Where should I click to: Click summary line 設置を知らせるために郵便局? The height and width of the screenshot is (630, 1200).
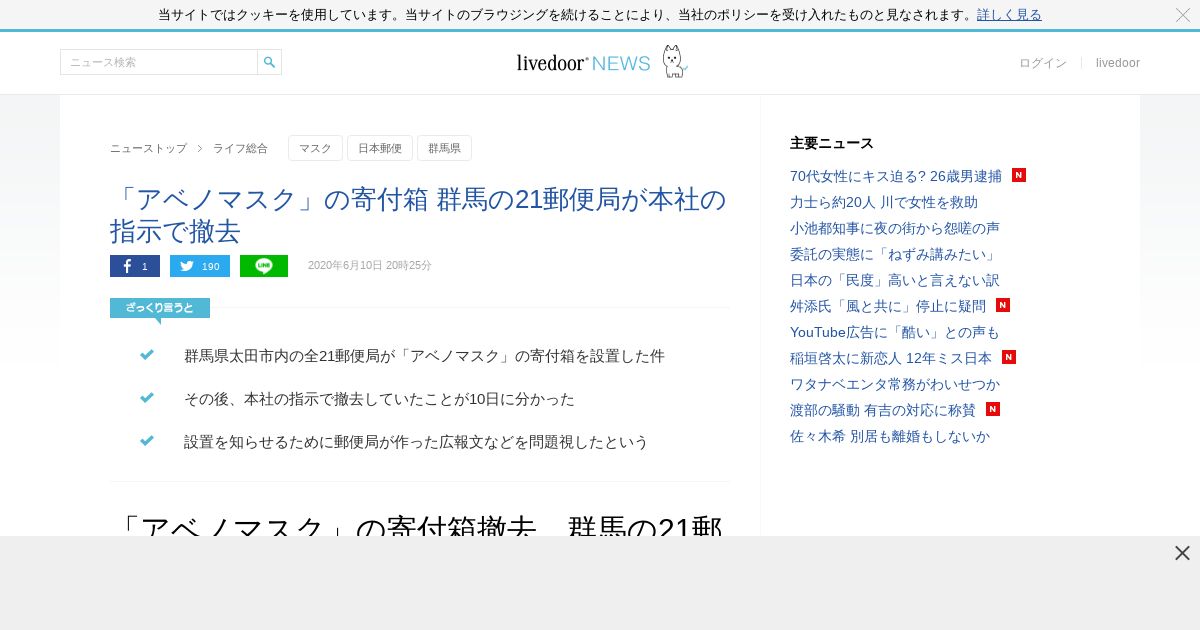tap(416, 442)
